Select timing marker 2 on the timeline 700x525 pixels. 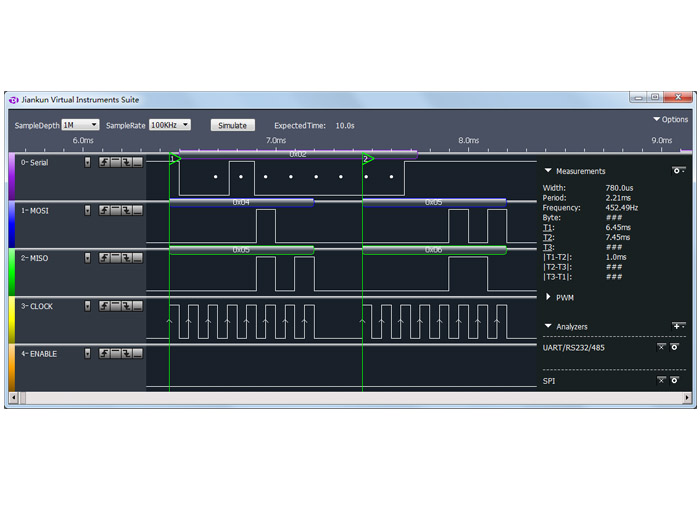coord(367,158)
